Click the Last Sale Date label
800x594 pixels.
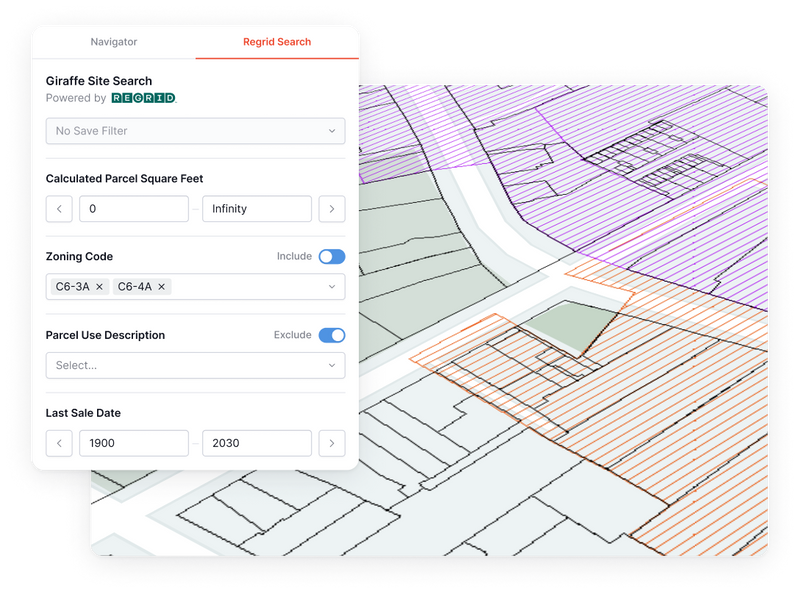pyautogui.click(x=83, y=413)
